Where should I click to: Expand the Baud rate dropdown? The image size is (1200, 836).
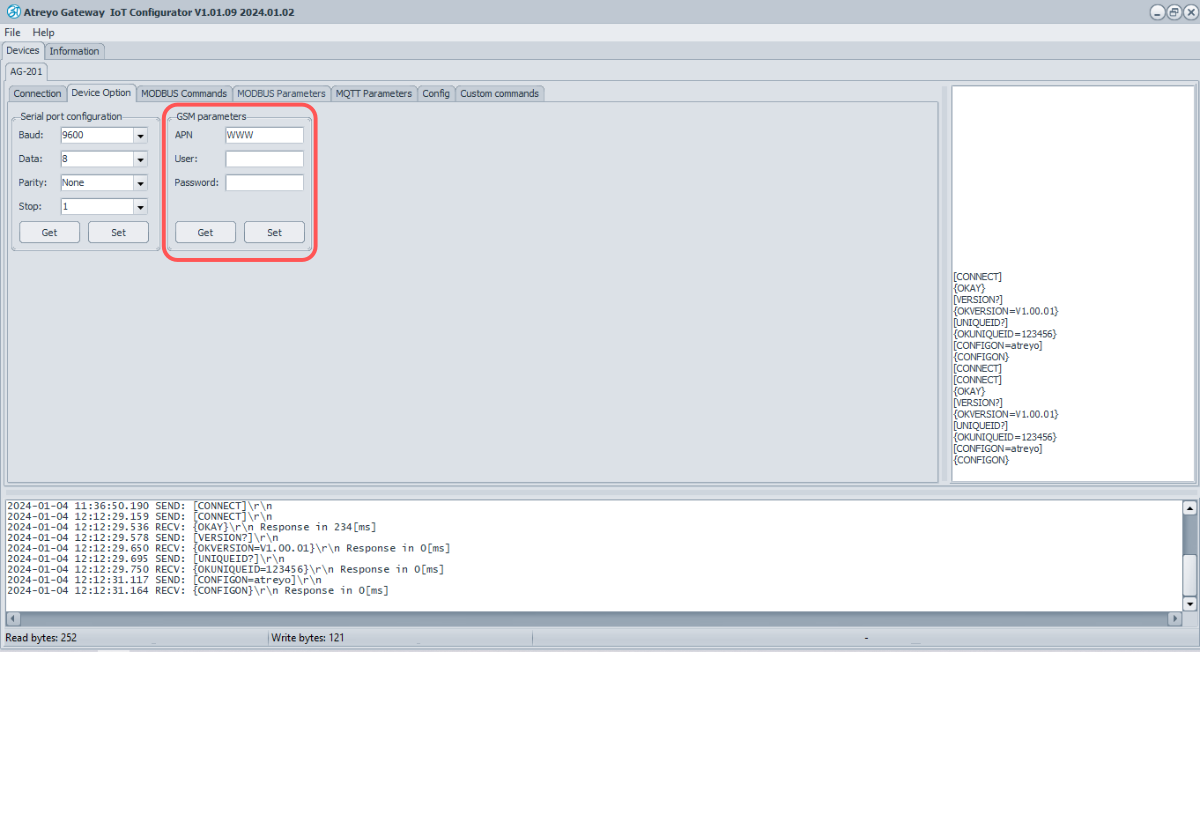pyautogui.click(x=140, y=135)
